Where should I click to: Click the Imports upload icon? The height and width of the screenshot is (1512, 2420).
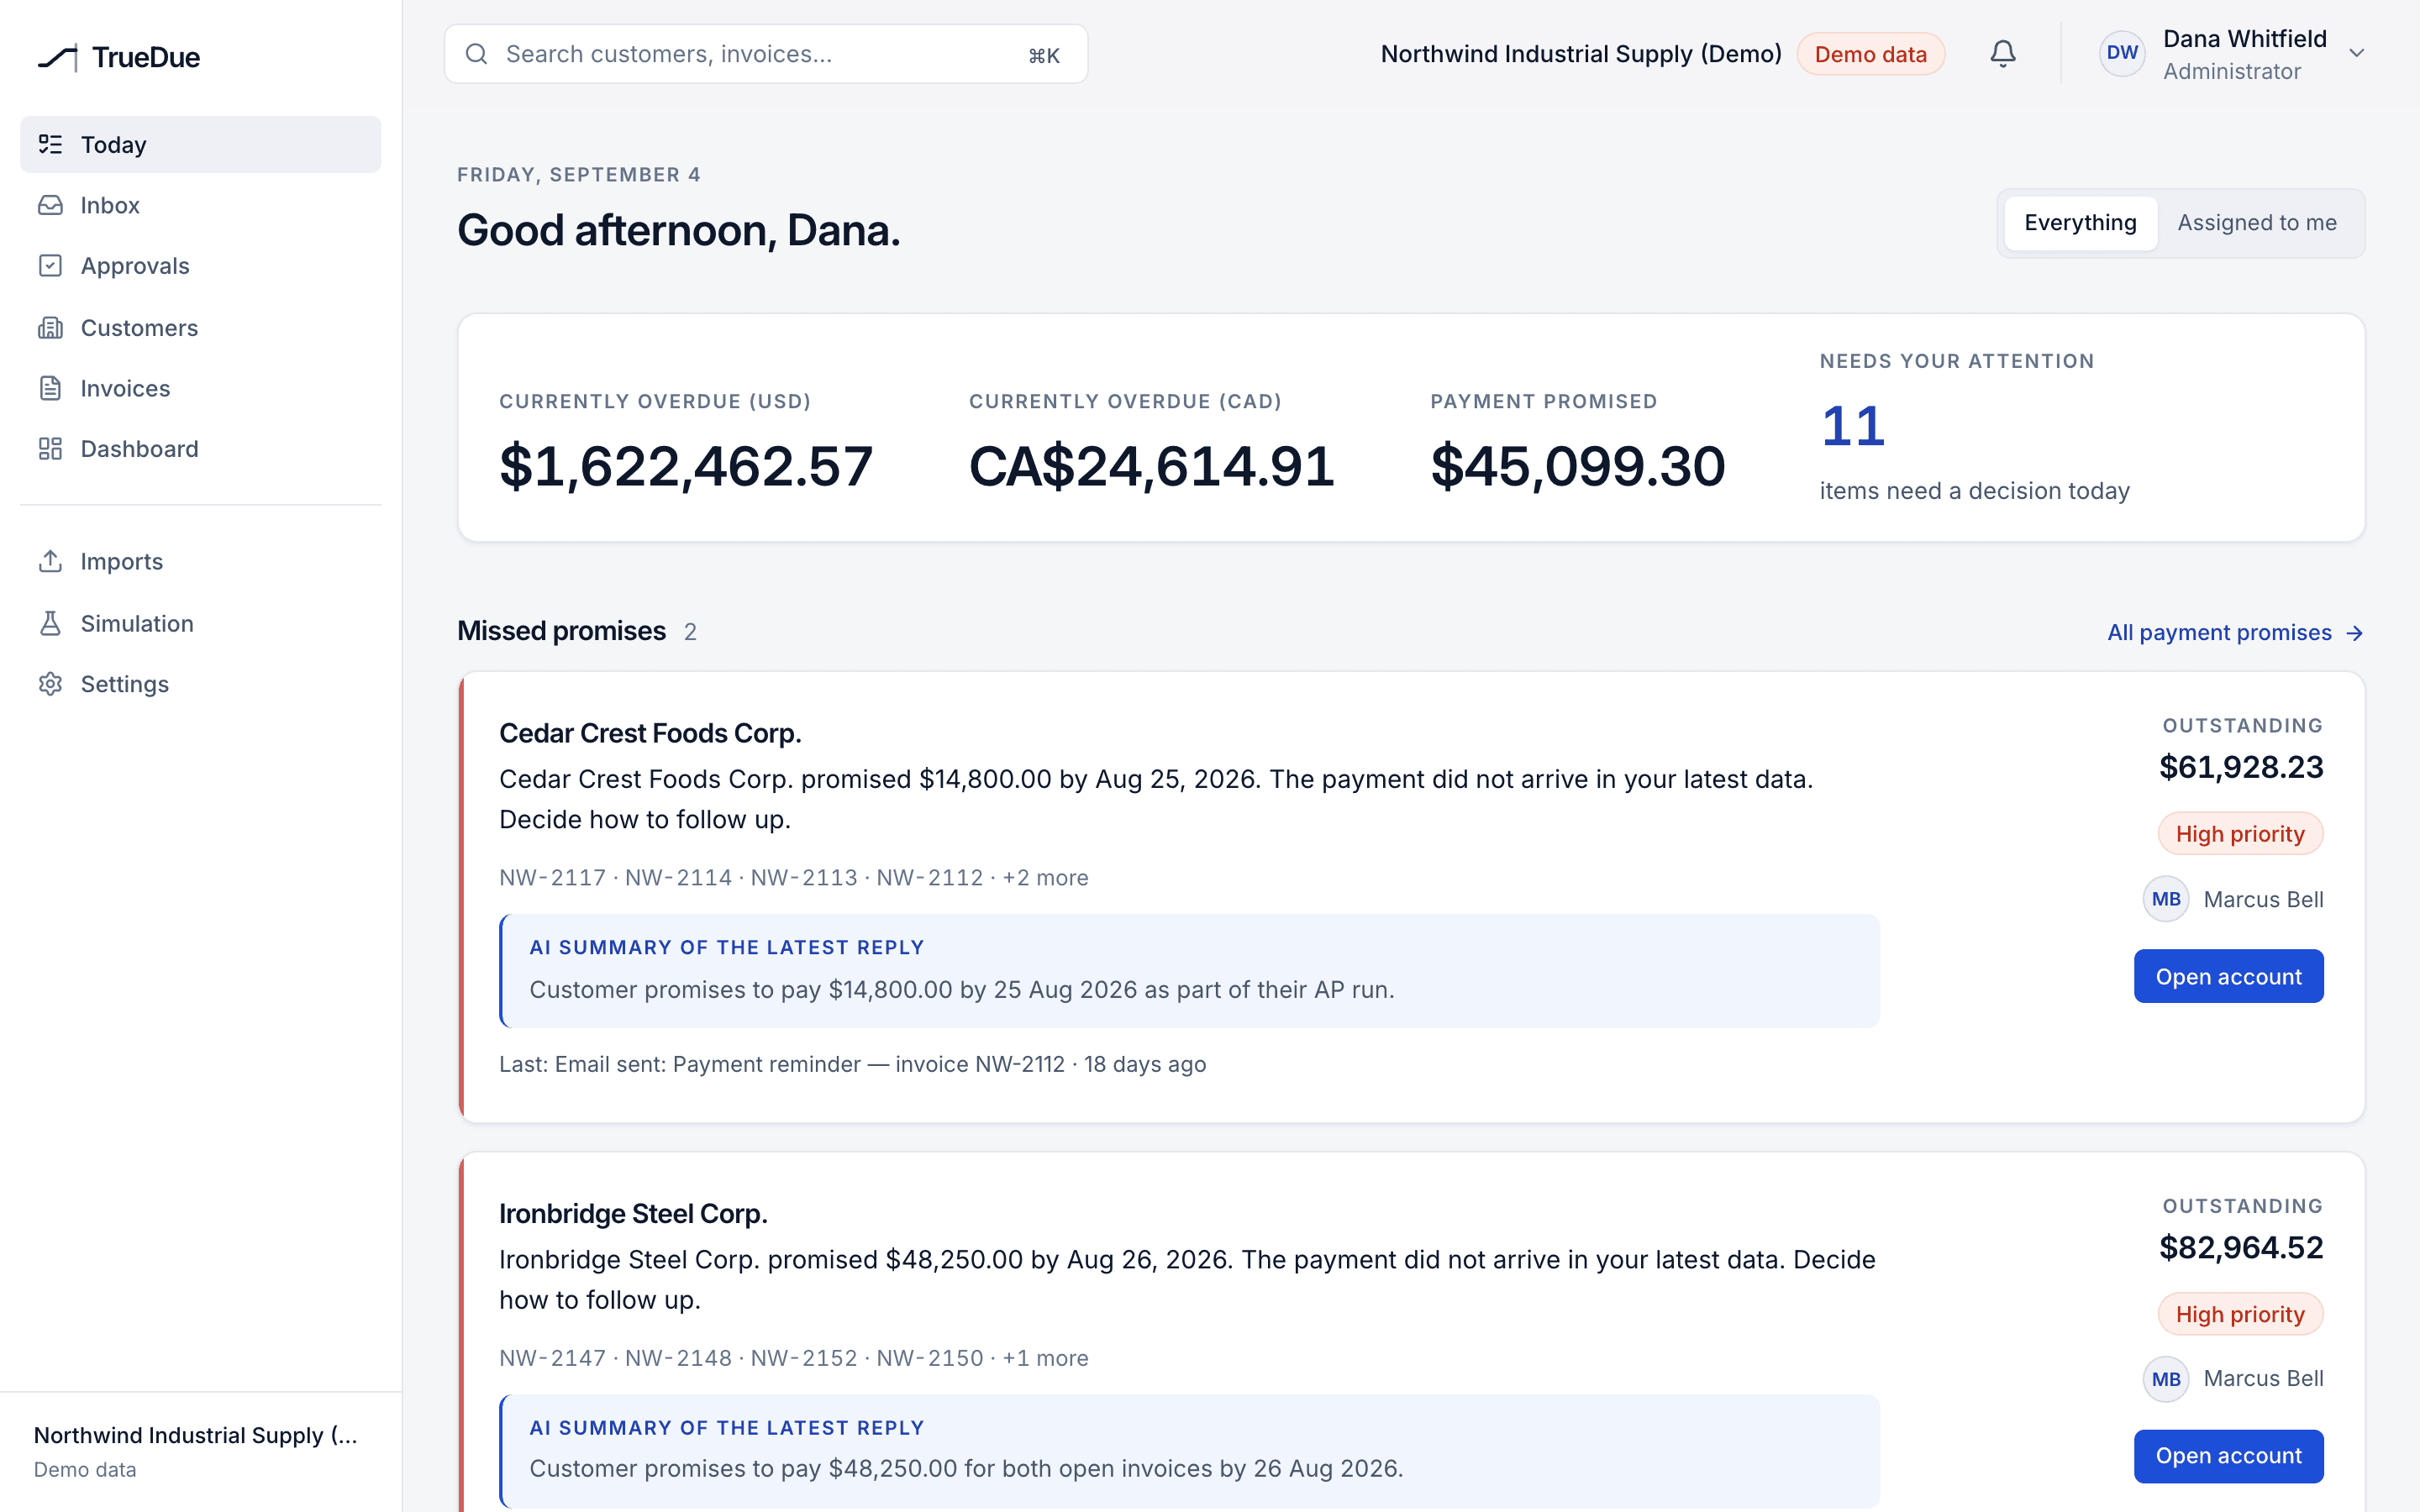[x=50, y=561]
